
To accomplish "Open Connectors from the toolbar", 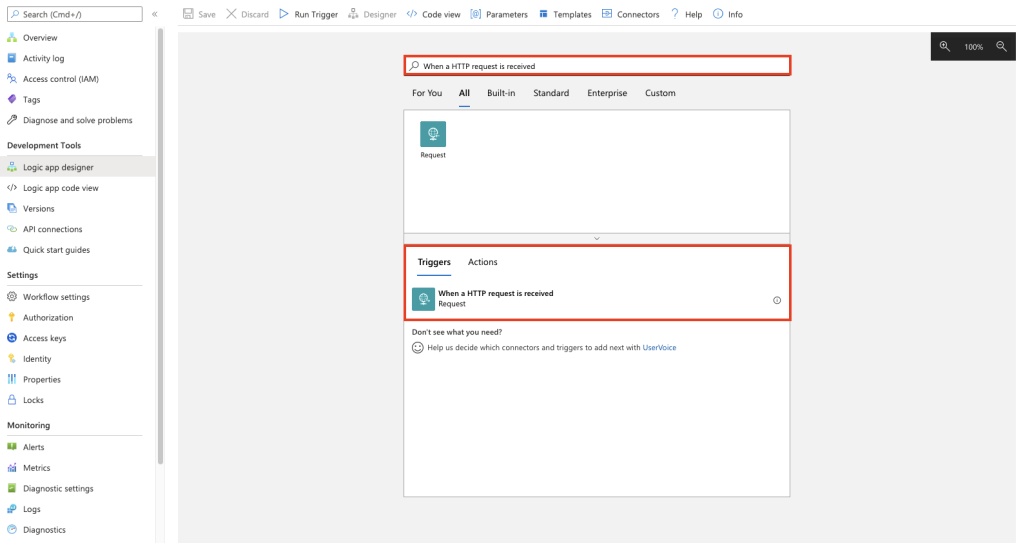I will (631, 15).
